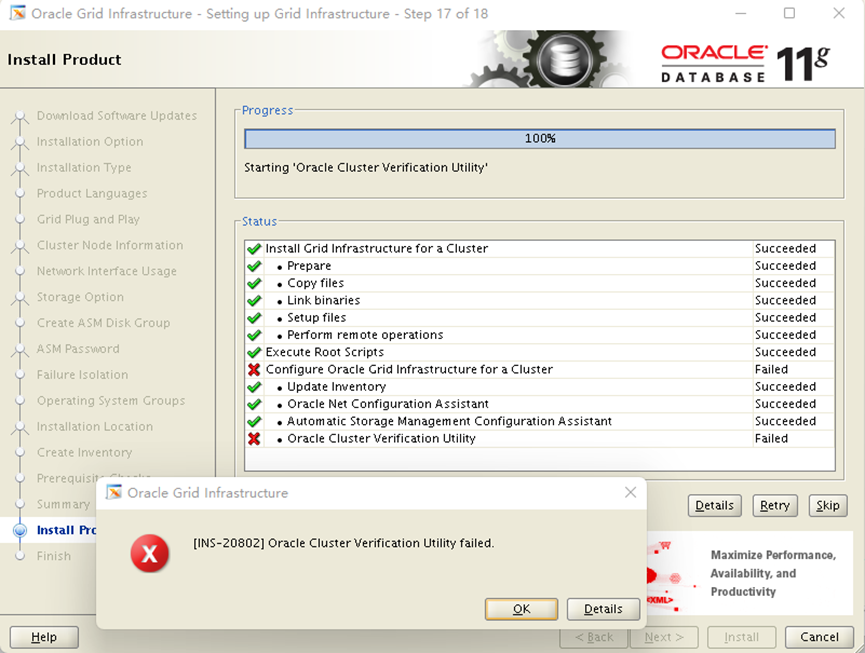Image resolution: width=865 pixels, height=653 pixels.
Task: Go to the Create ASM Disk Group step
Action: pos(103,323)
